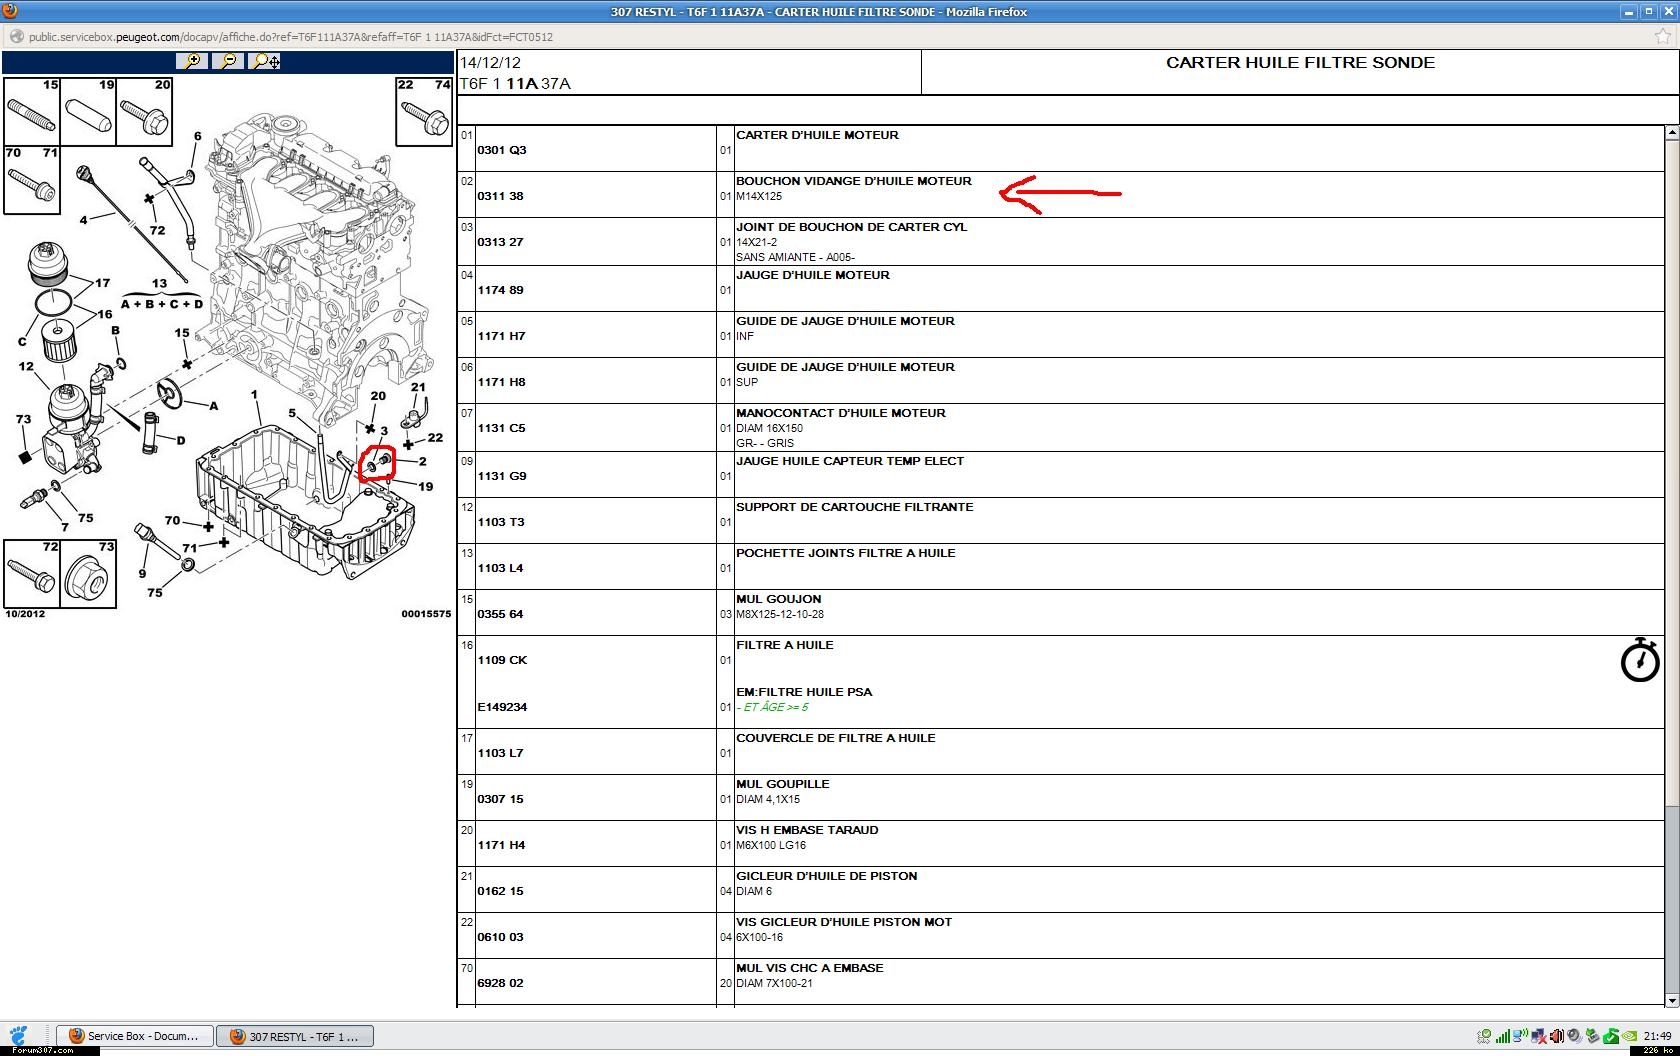Click the green signal bars tray icon
The width and height of the screenshot is (1680, 1056).
1503,1036
